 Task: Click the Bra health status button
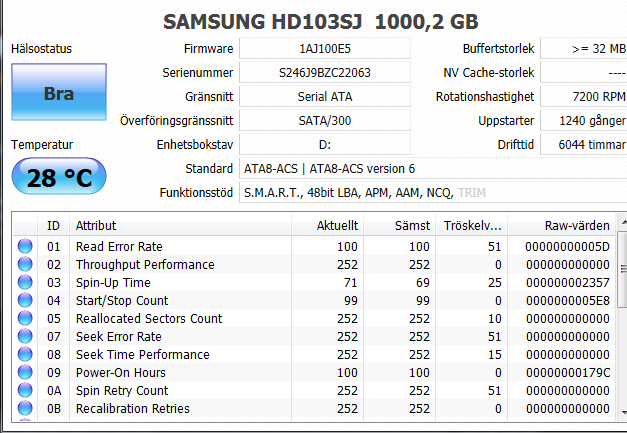point(59,94)
